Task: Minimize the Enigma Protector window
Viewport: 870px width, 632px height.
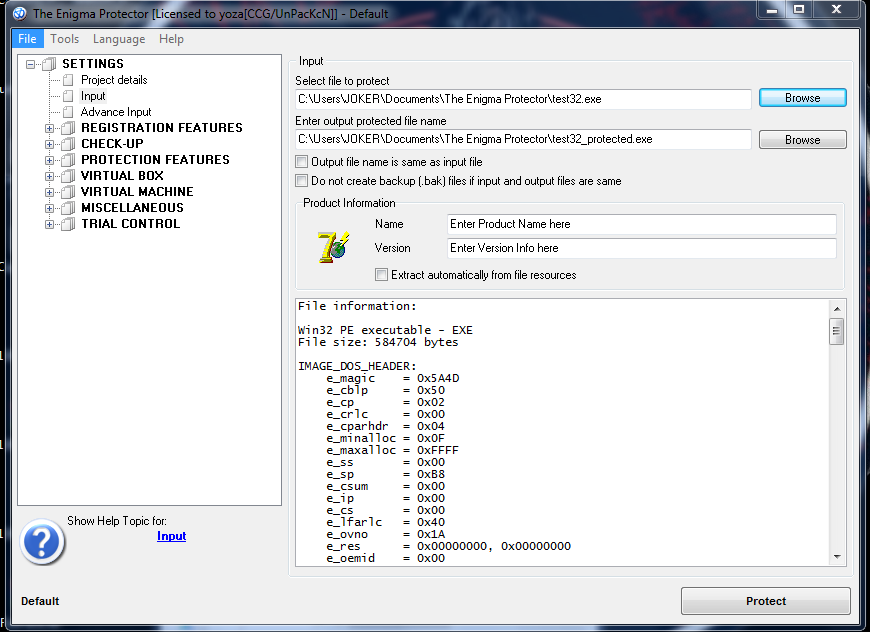Action: (772, 9)
